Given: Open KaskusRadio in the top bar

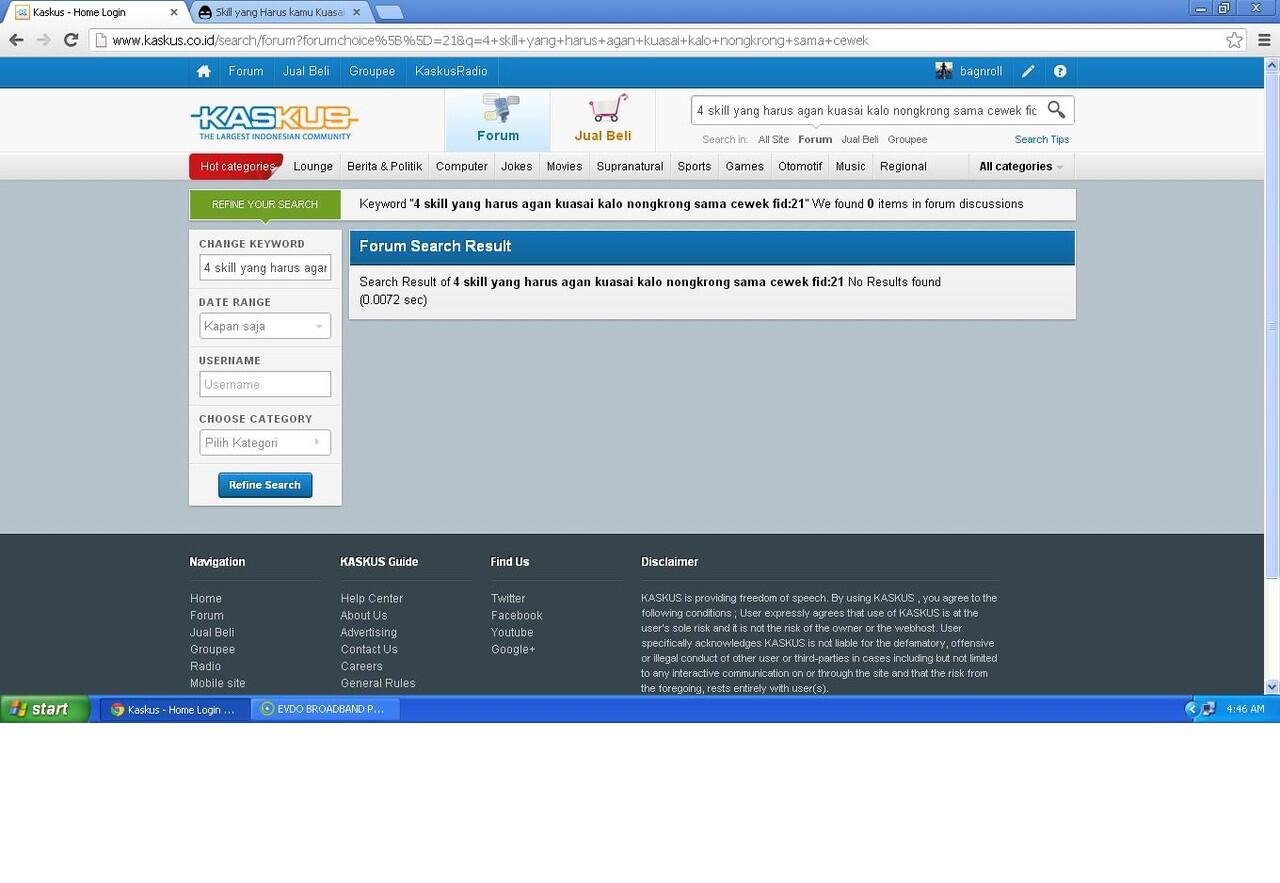Looking at the screenshot, I should click(451, 71).
